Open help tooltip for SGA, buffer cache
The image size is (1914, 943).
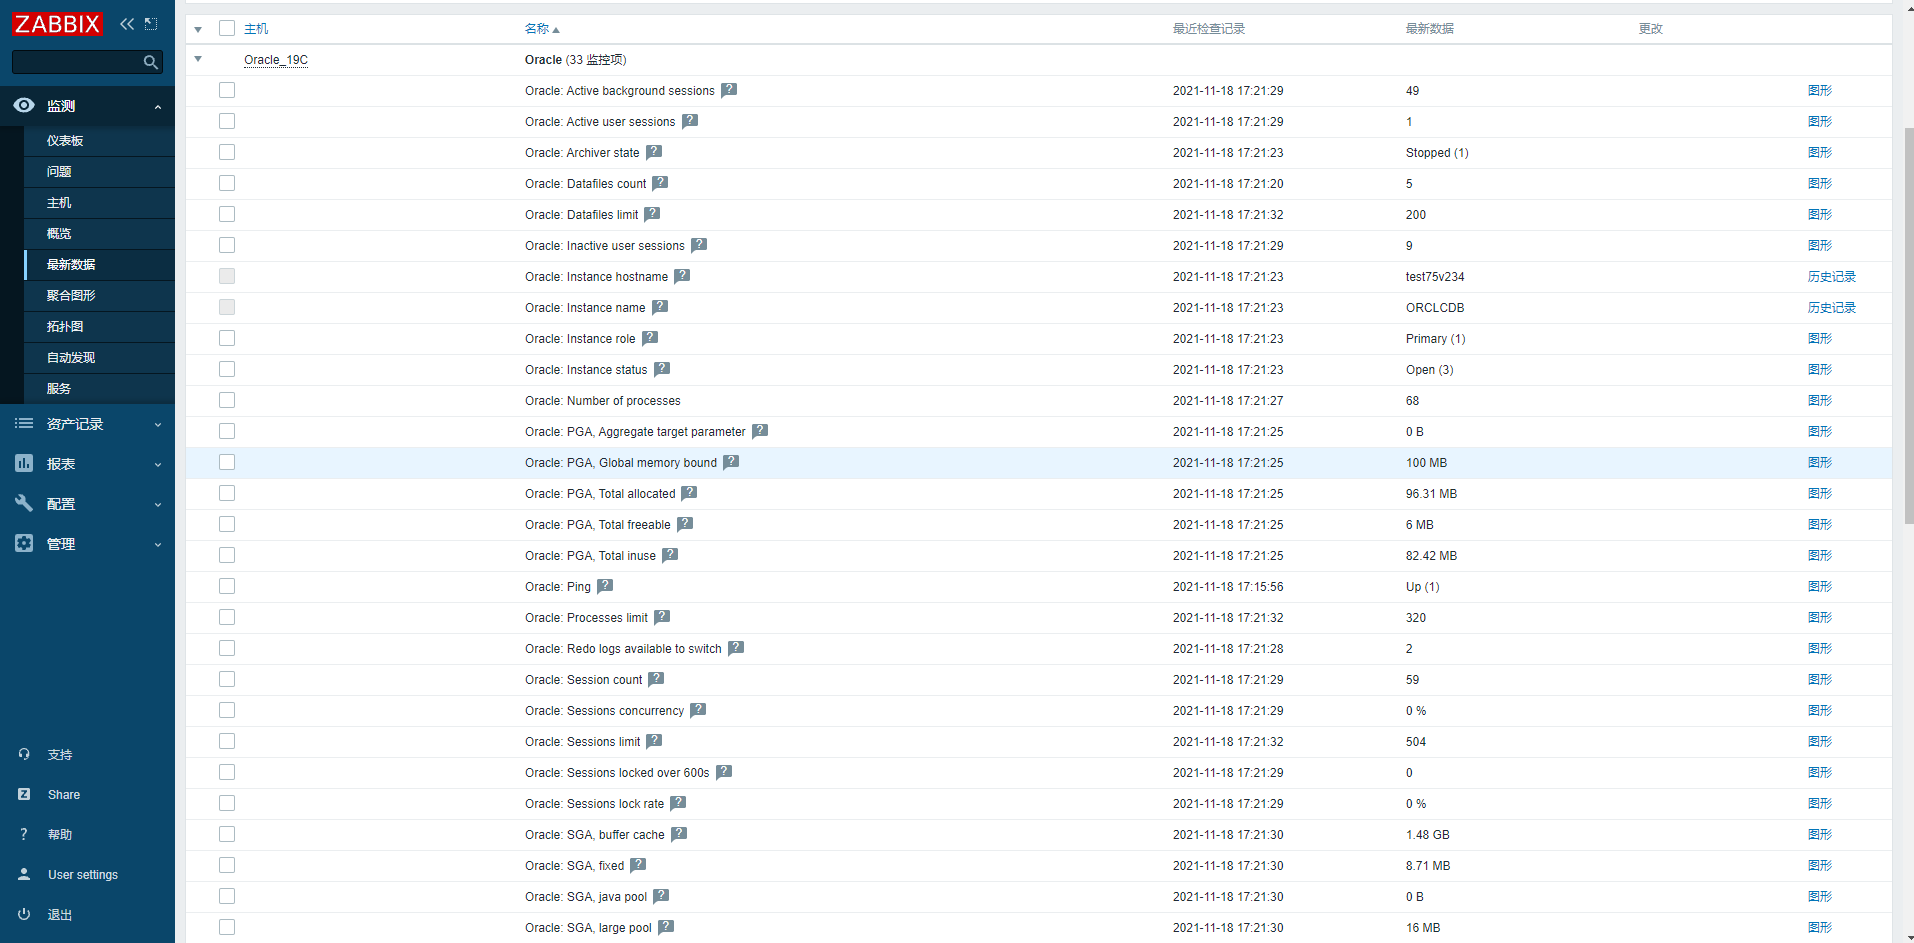[679, 834]
